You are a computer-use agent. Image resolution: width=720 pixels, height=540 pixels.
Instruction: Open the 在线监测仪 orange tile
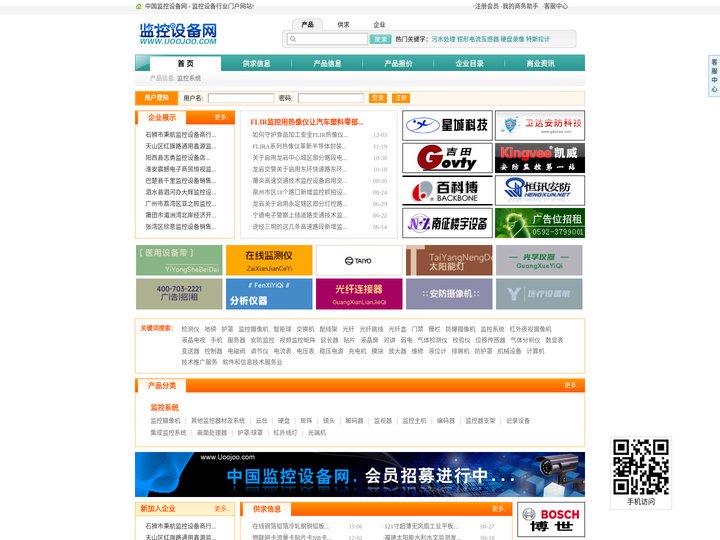[269, 260]
